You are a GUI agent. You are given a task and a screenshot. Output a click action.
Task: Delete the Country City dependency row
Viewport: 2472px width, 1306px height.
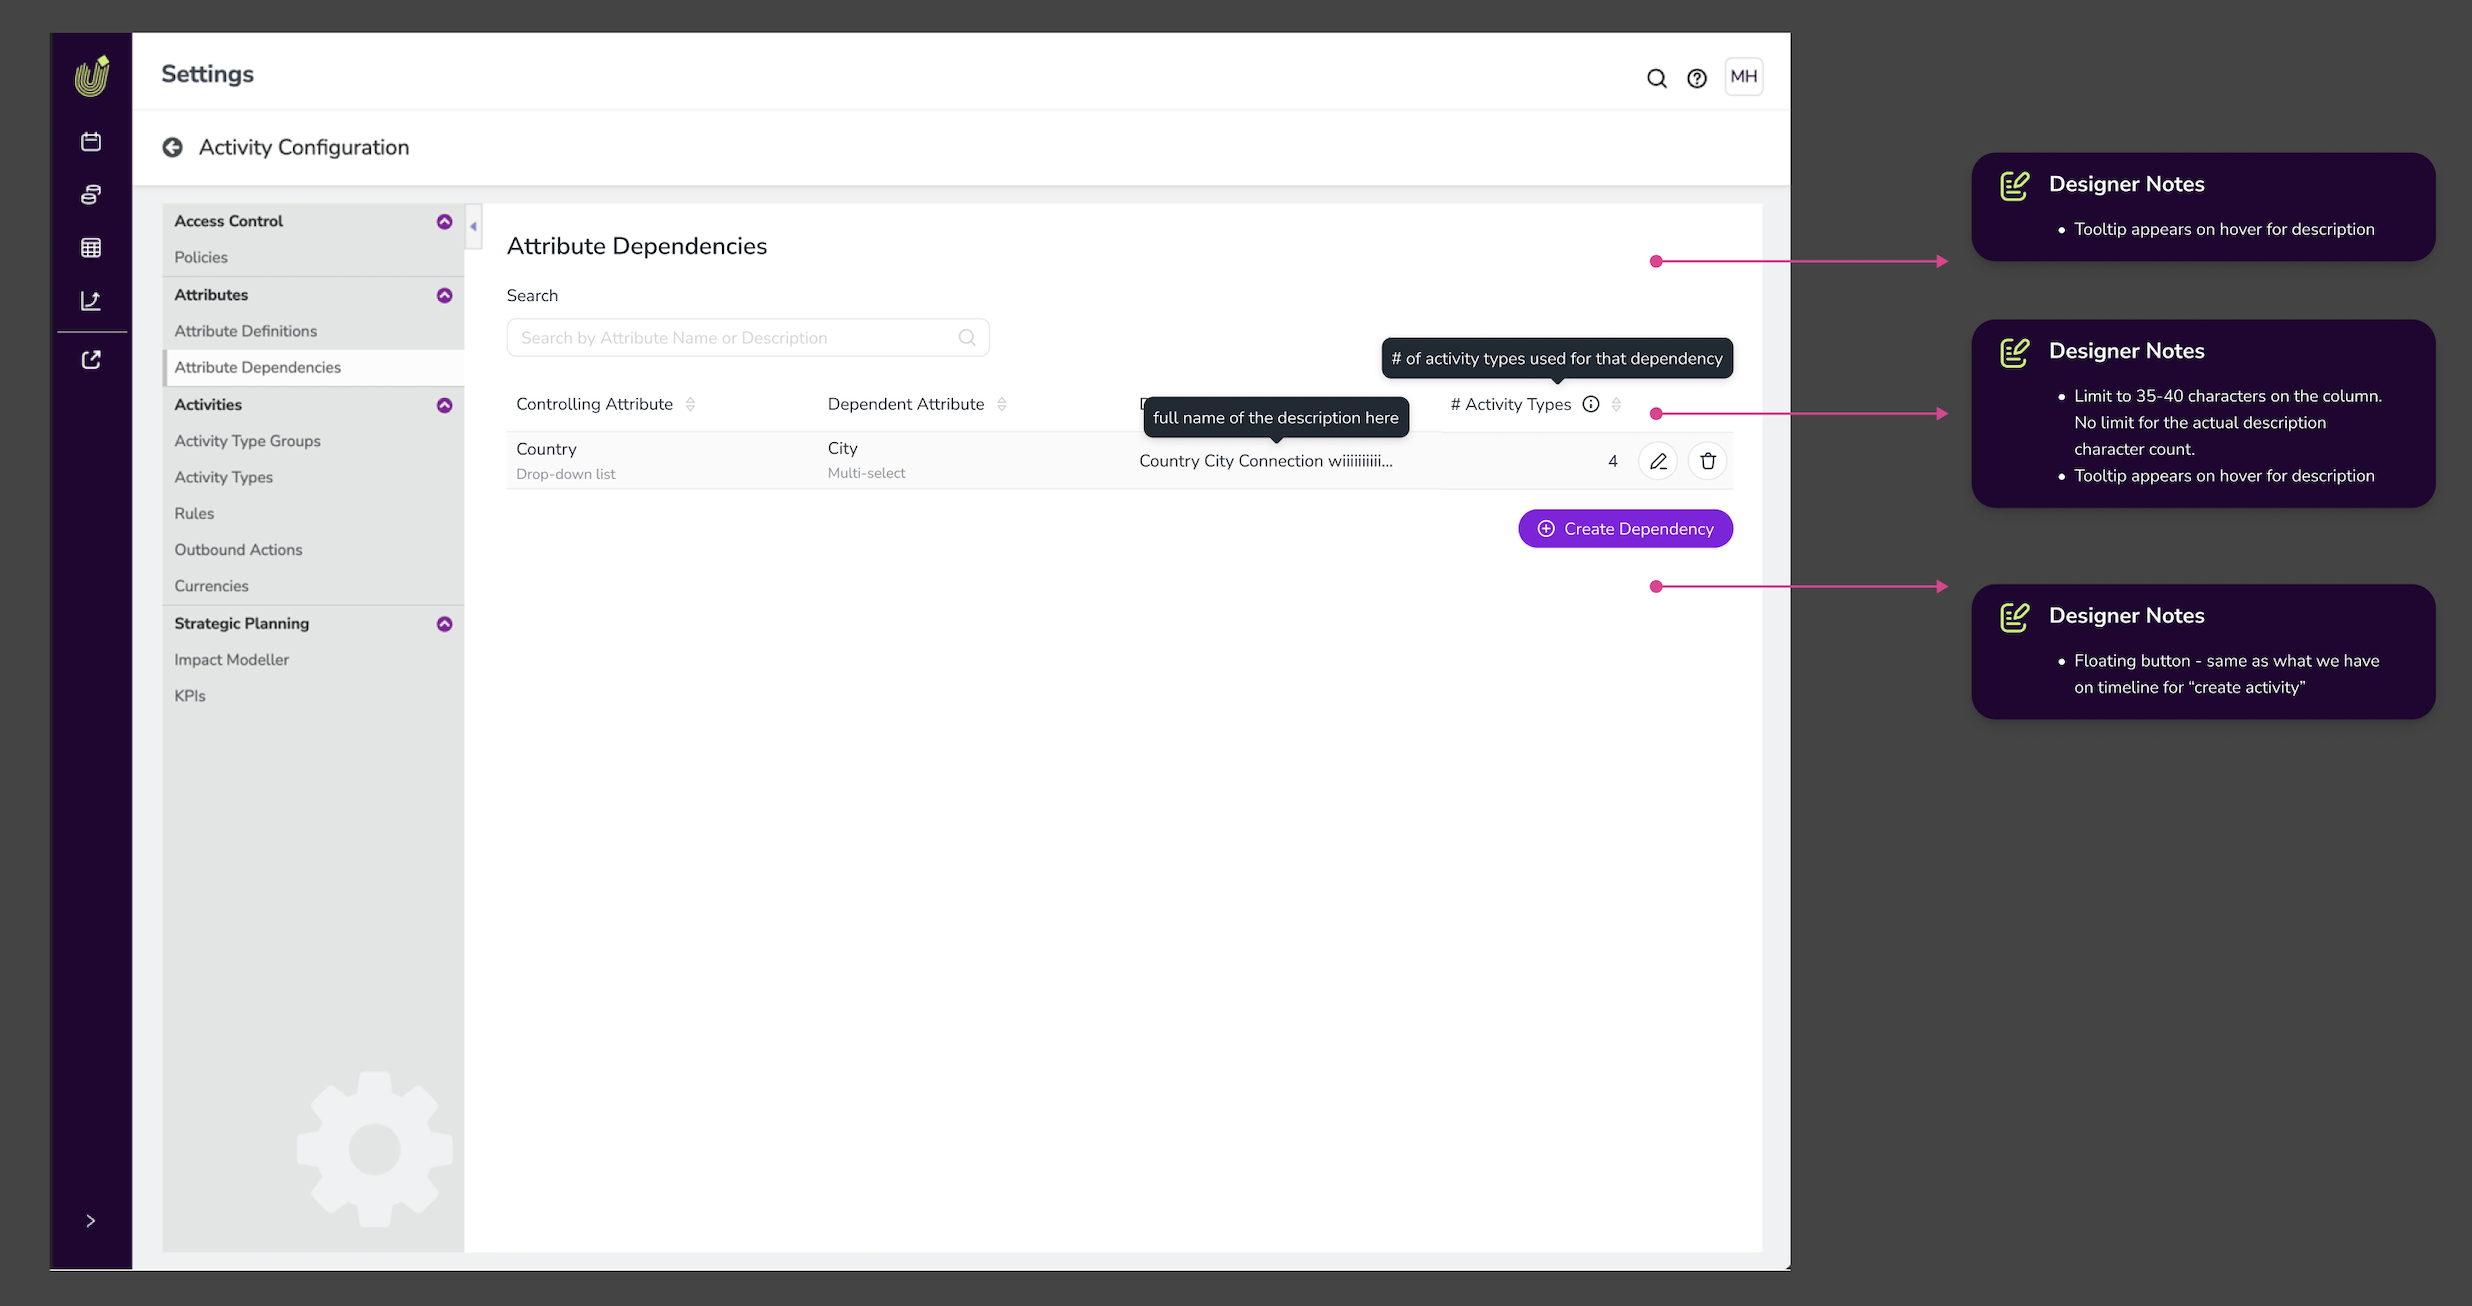point(1708,461)
